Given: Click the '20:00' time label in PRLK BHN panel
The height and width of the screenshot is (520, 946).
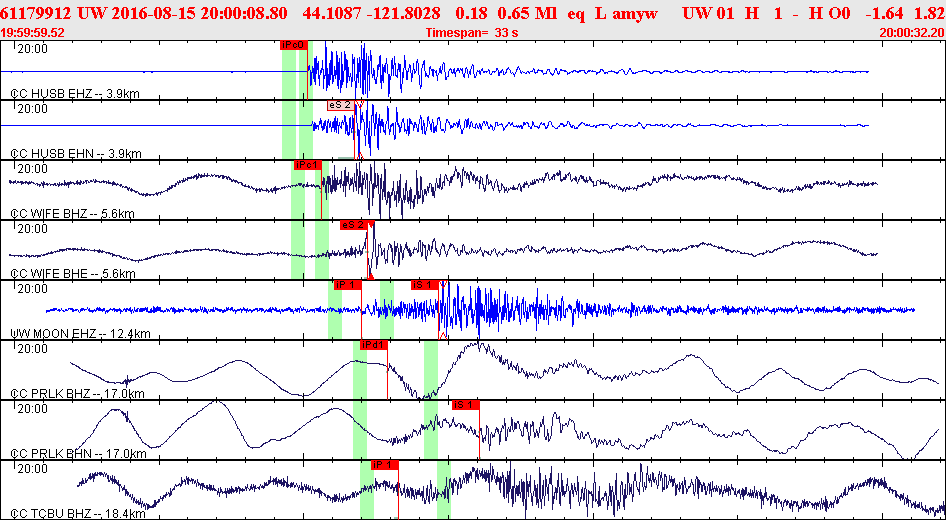Looking at the screenshot, I should pos(33,409).
